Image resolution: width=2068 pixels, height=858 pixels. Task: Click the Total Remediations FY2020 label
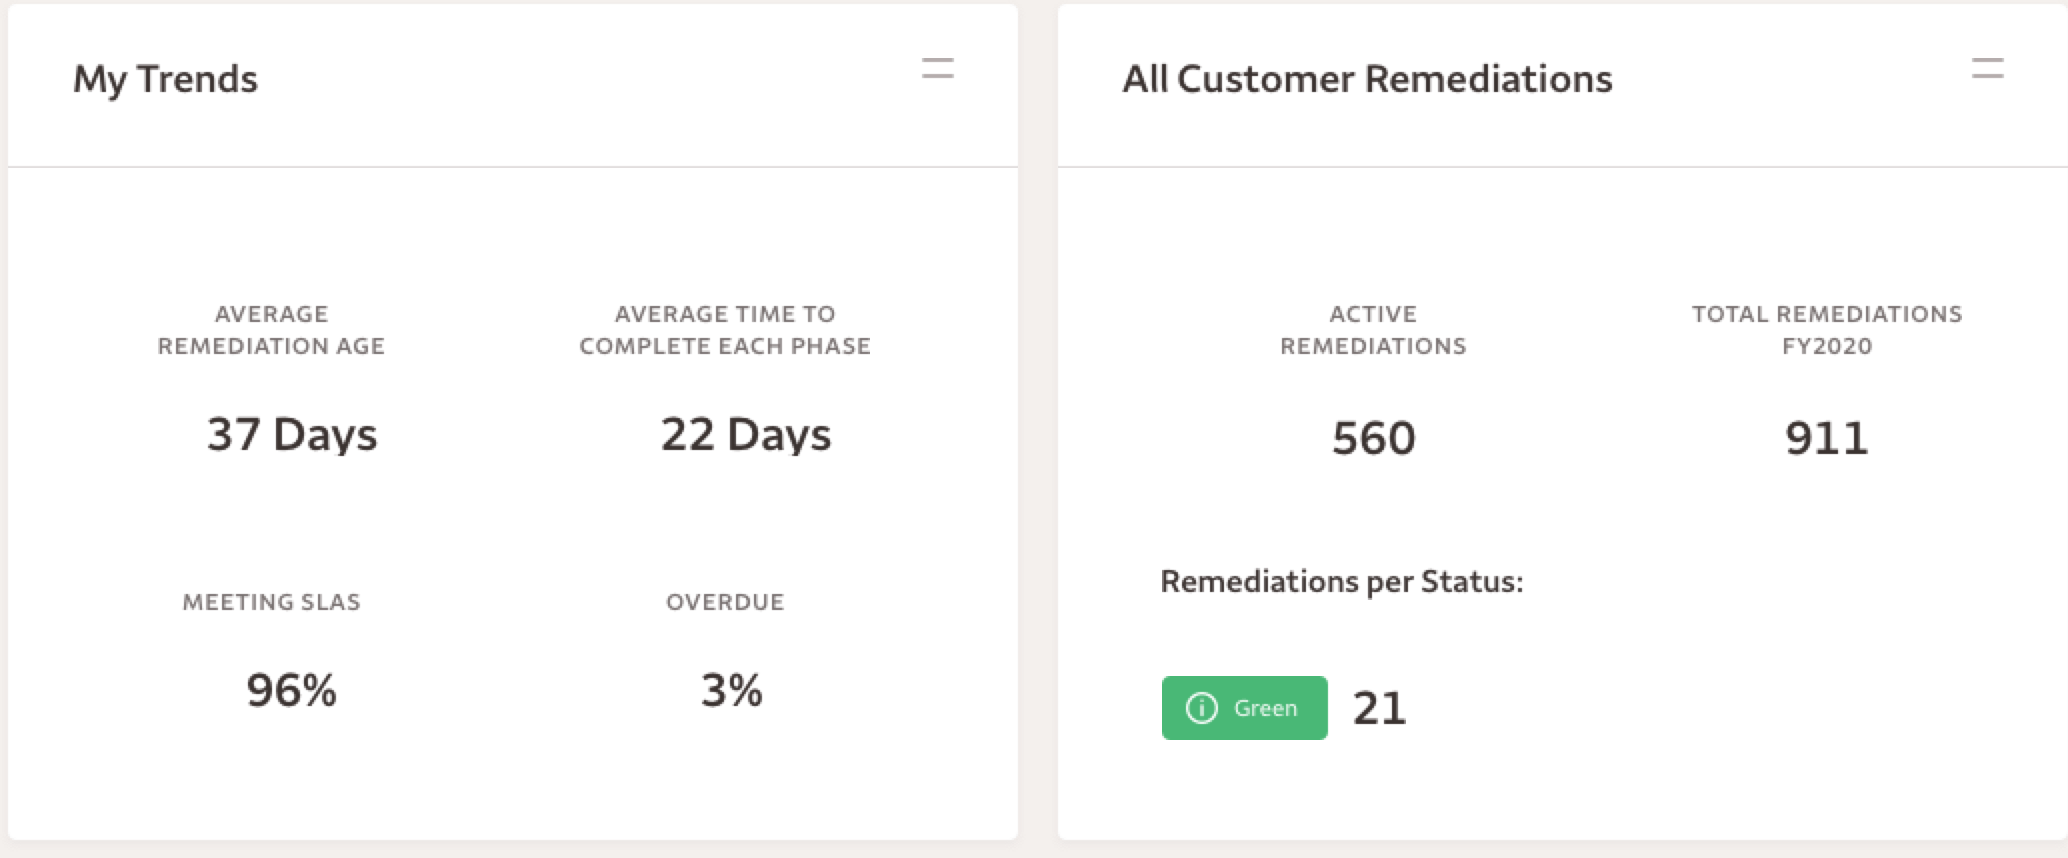pos(1827,330)
